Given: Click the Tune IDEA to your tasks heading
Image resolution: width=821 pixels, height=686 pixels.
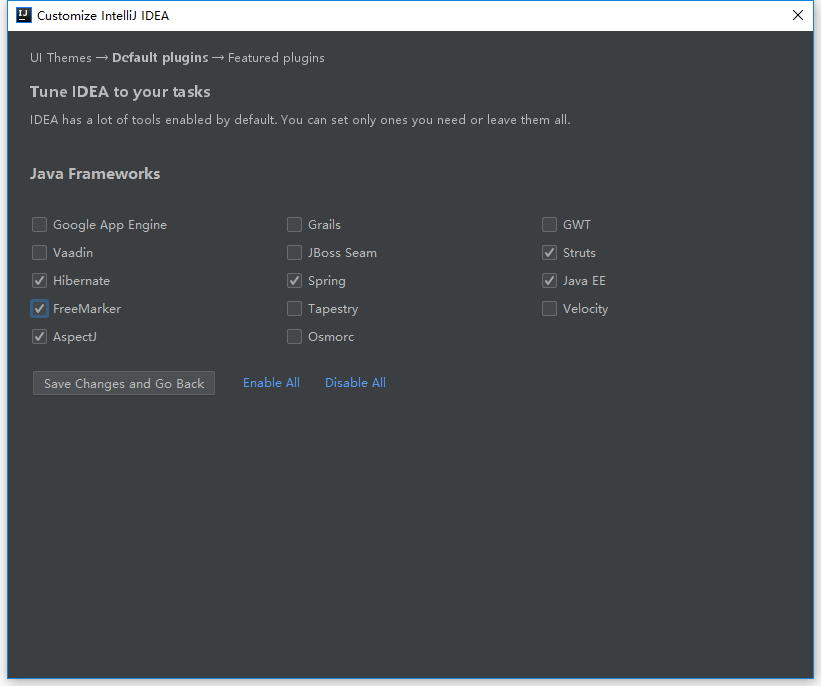Looking at the screenshot, I should click(x=120, y=92).
